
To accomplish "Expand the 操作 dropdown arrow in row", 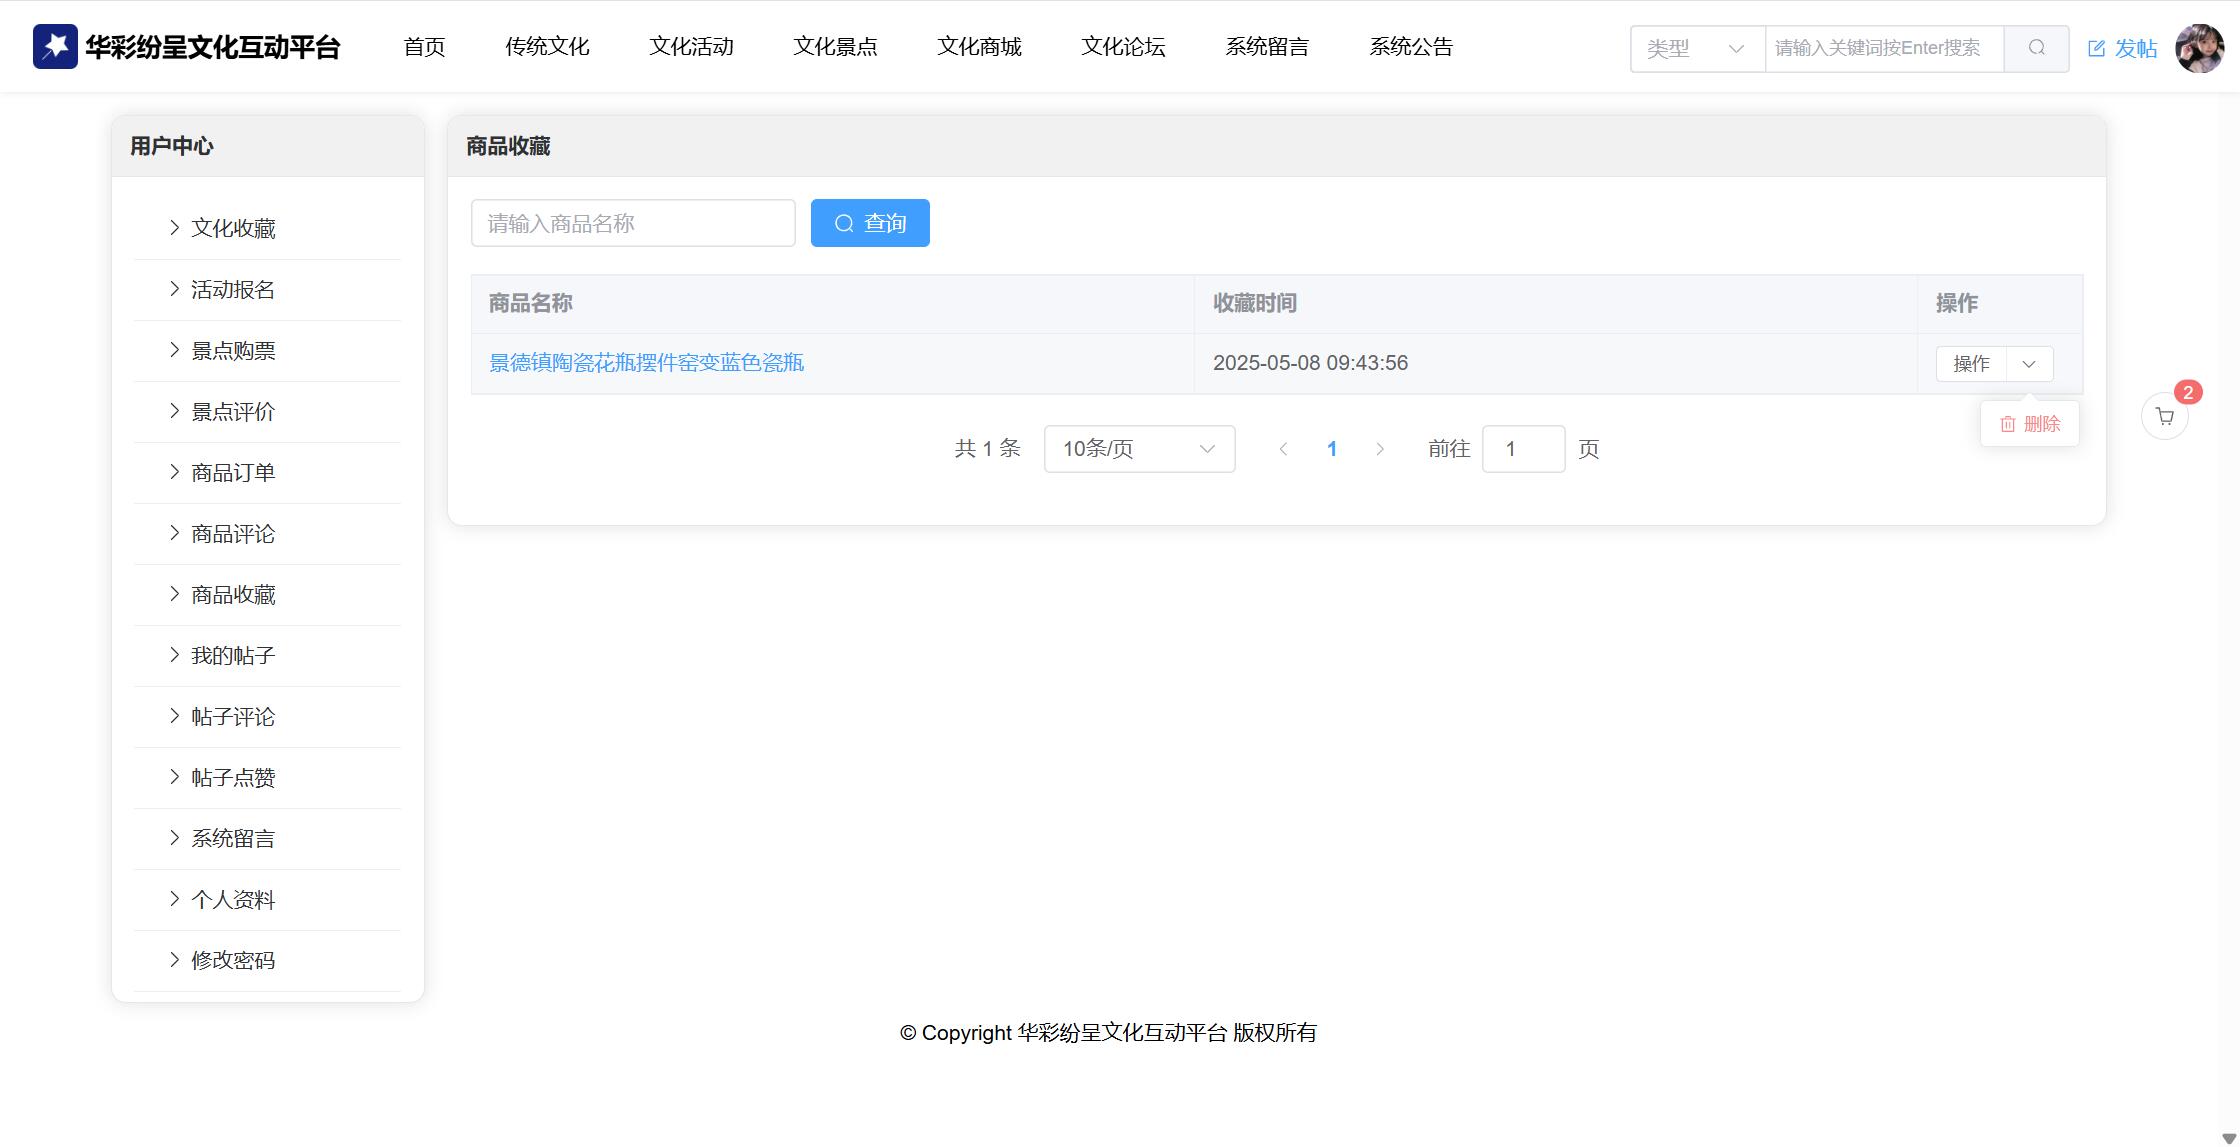I will tap(2029, 364).
